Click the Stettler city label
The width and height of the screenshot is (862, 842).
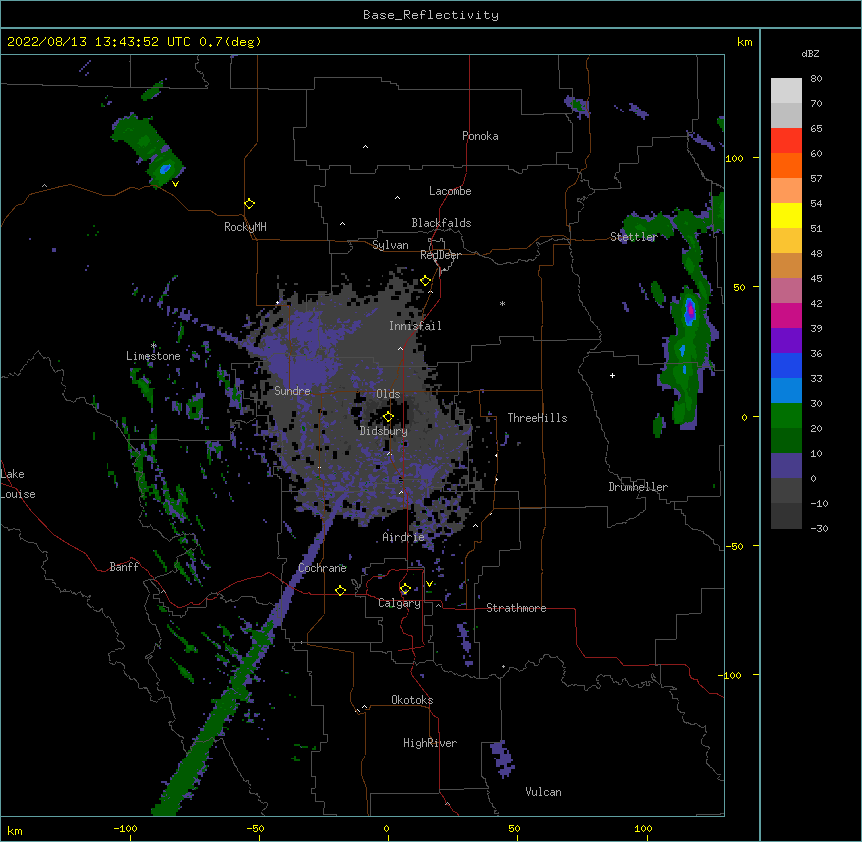pyautogui.click(x=634, y=237)
